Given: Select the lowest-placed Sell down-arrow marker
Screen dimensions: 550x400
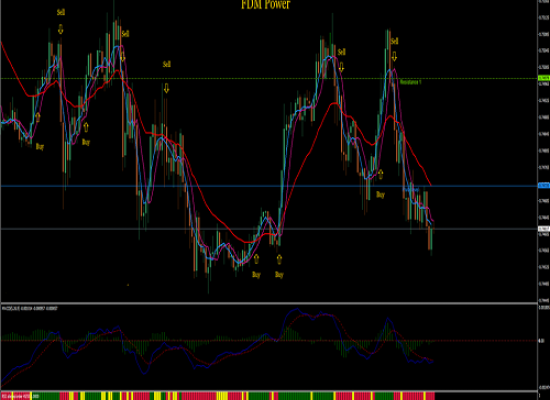Looking at the screenshot, I should (166, 88).
